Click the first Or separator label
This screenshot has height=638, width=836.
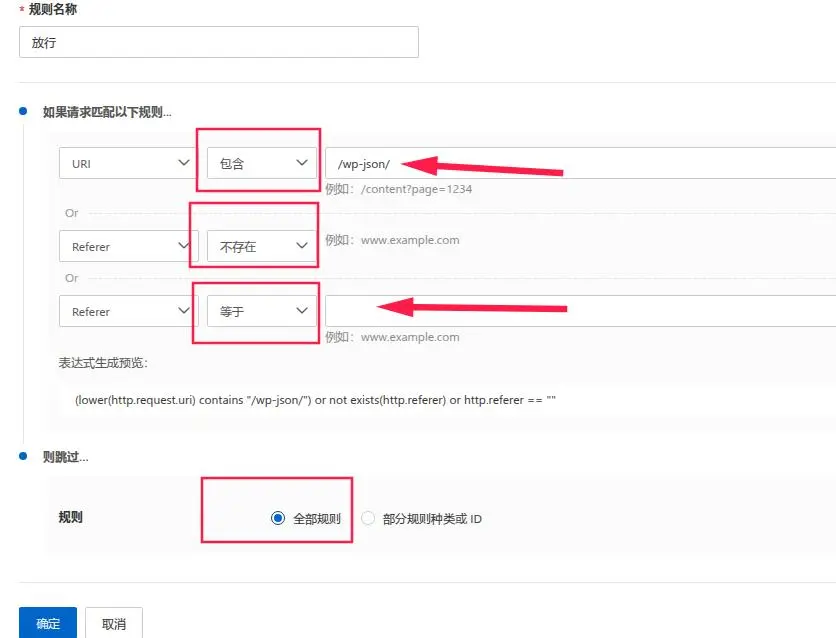71,213
